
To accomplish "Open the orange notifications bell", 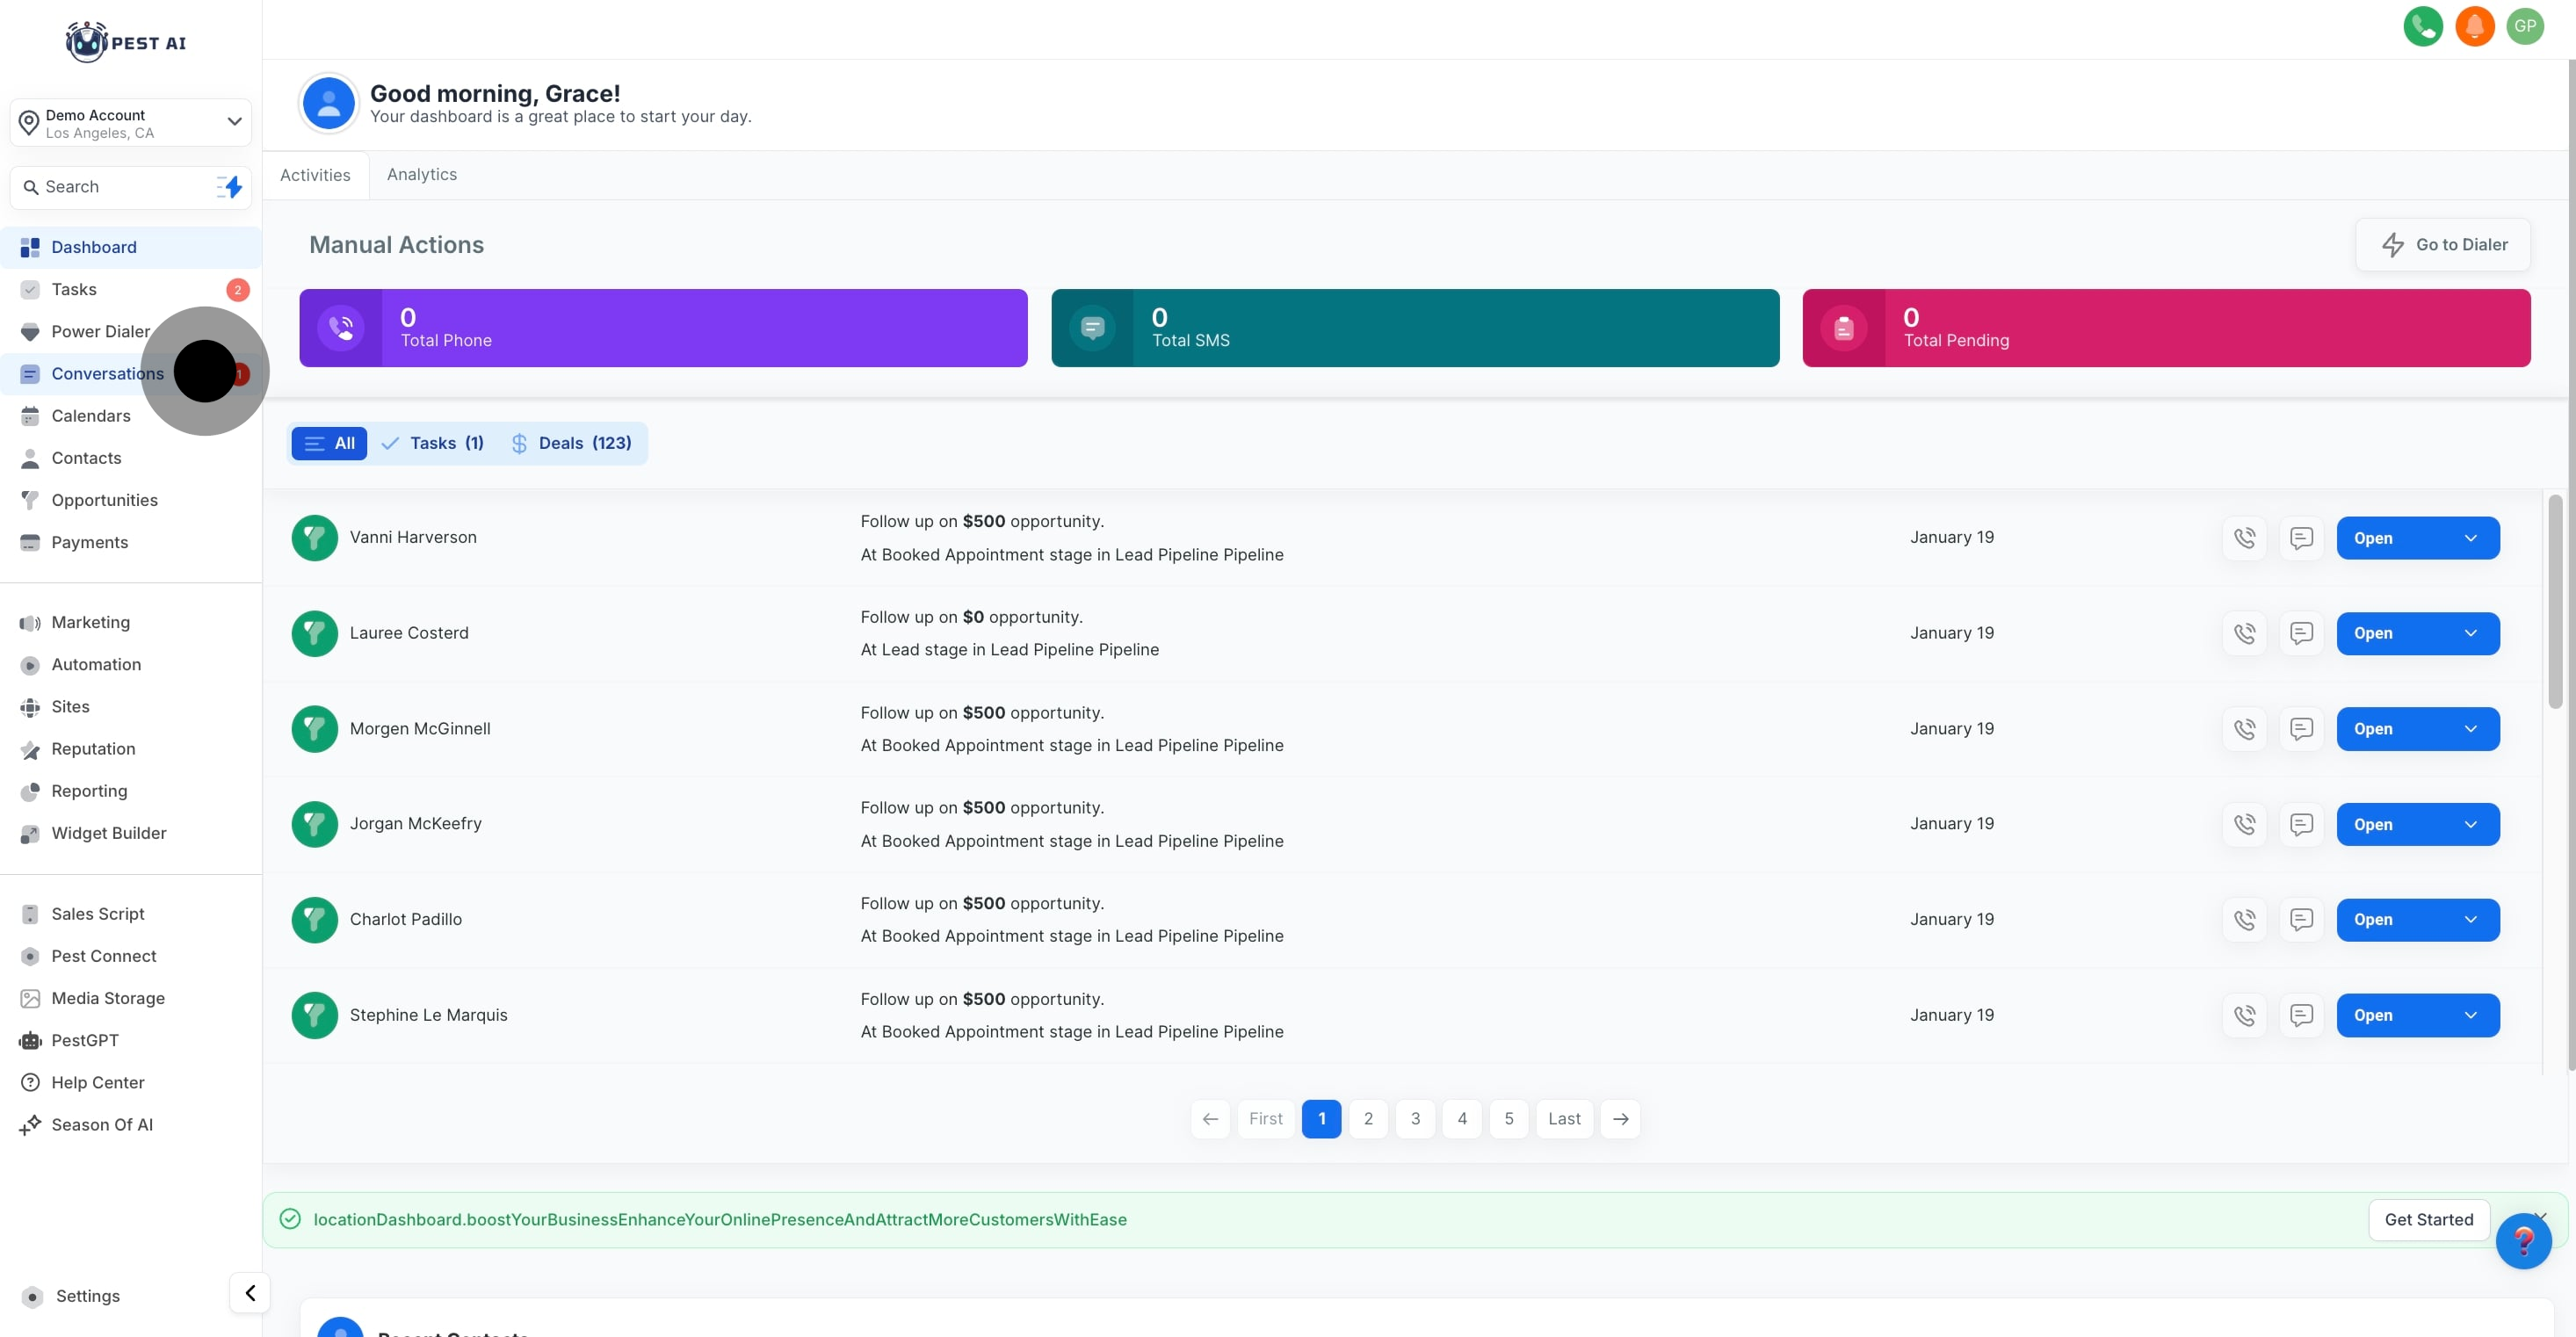I will (x=2474, y=26).
